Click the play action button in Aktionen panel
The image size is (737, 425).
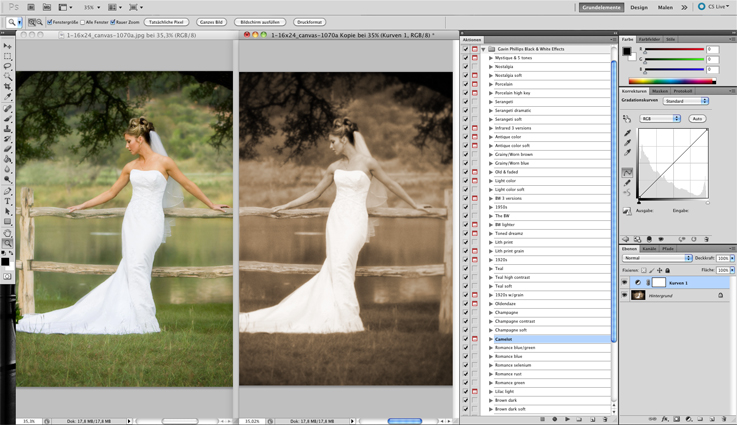pyautogui.click(x=567, y=419)
